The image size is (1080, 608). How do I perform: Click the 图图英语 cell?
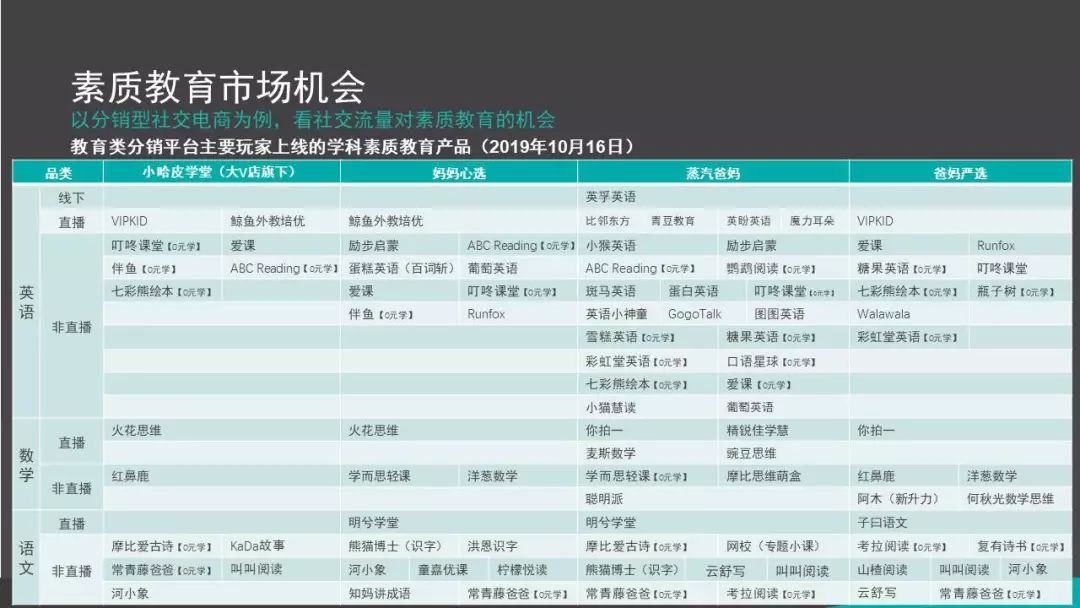(x=779, y=314)
